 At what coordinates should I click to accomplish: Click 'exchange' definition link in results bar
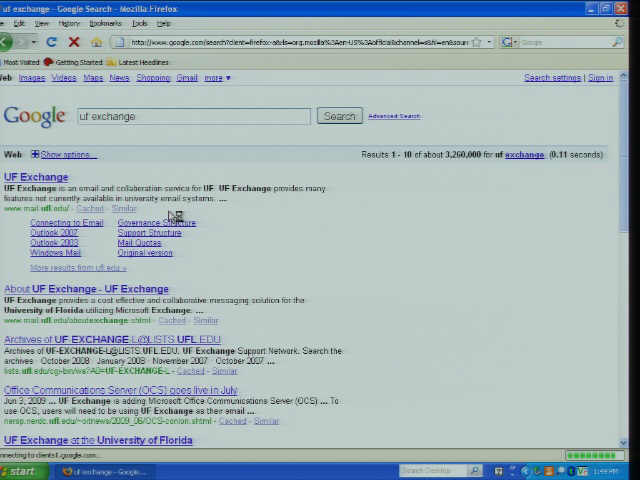click(x=524, y=155)
